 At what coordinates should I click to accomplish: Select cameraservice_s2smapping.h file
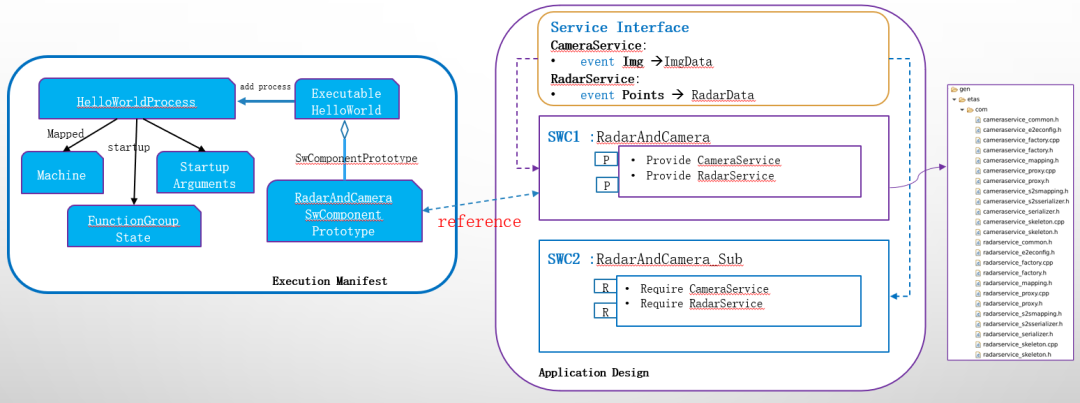click(1023, 190)
